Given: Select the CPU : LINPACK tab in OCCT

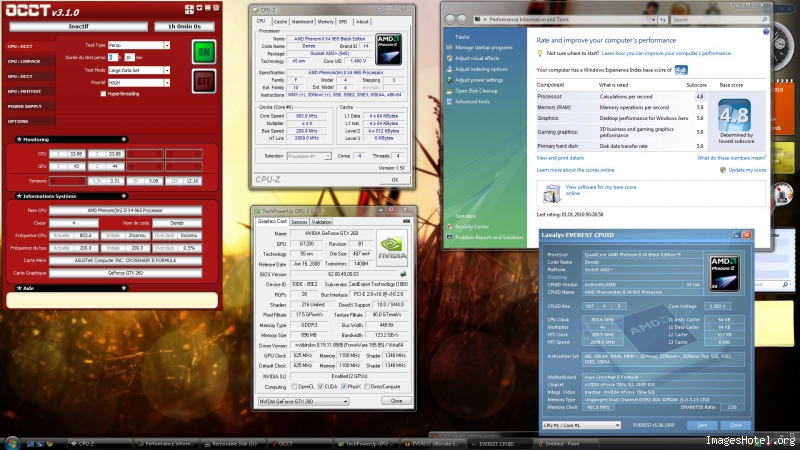Looking at the screenshot, I should pyautogui.click(x=30, y=61).
